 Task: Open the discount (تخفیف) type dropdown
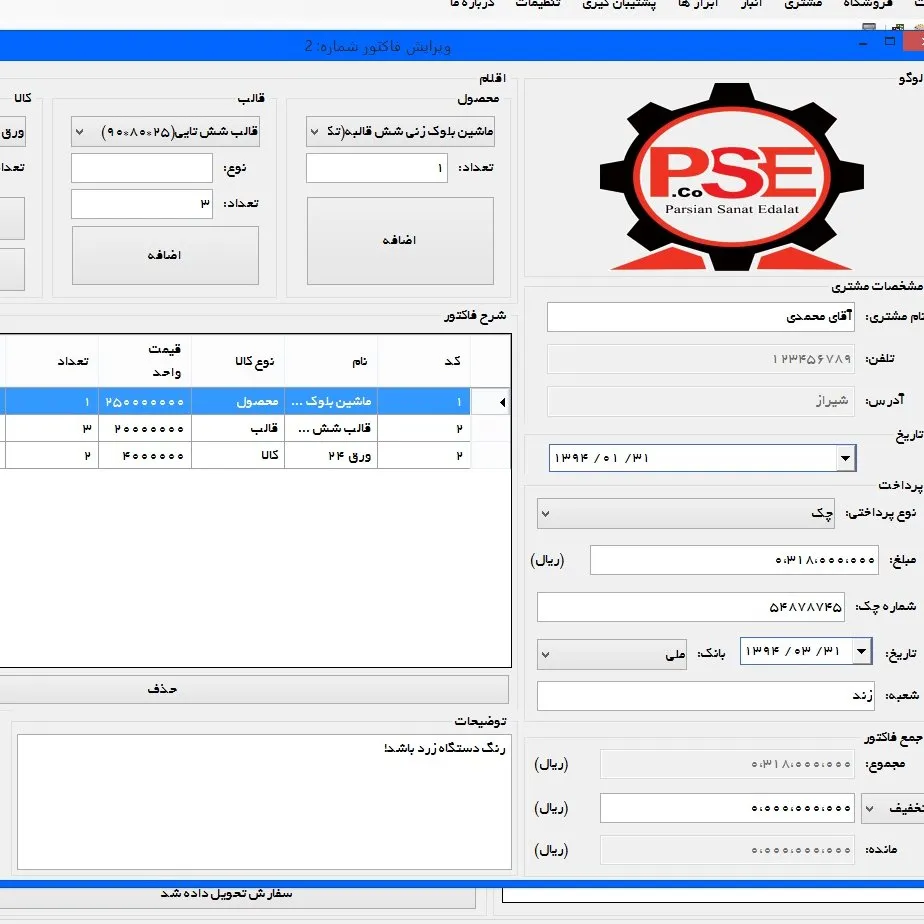[x=870, y=808]
